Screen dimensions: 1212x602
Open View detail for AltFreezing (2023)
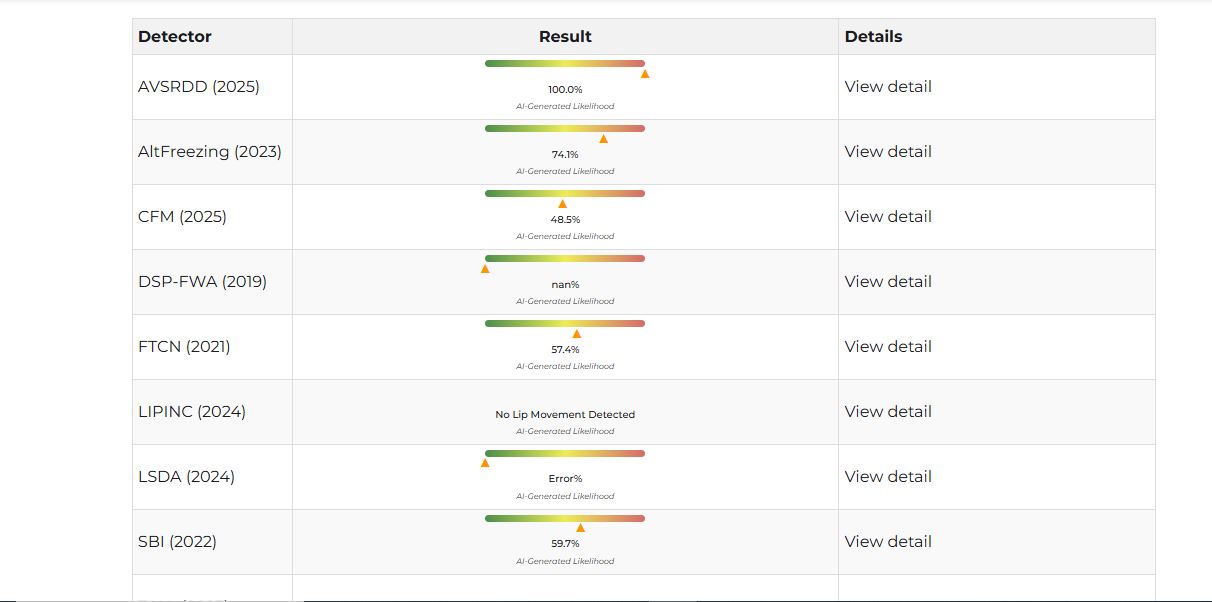pyautogui.click(x=888, y=152)
